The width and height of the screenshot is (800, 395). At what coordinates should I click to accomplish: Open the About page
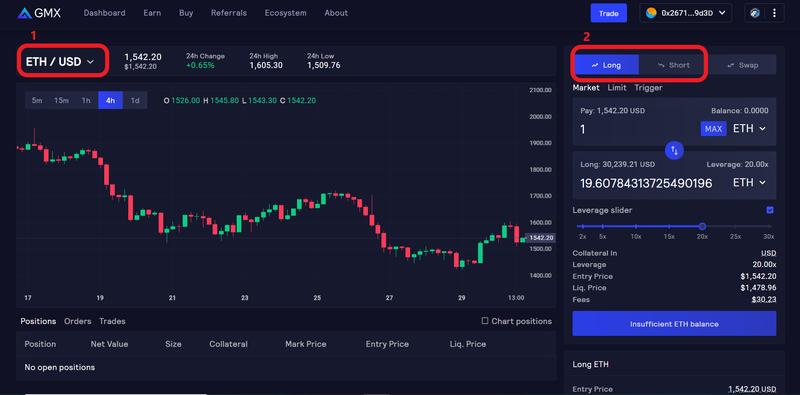[336, 13]
